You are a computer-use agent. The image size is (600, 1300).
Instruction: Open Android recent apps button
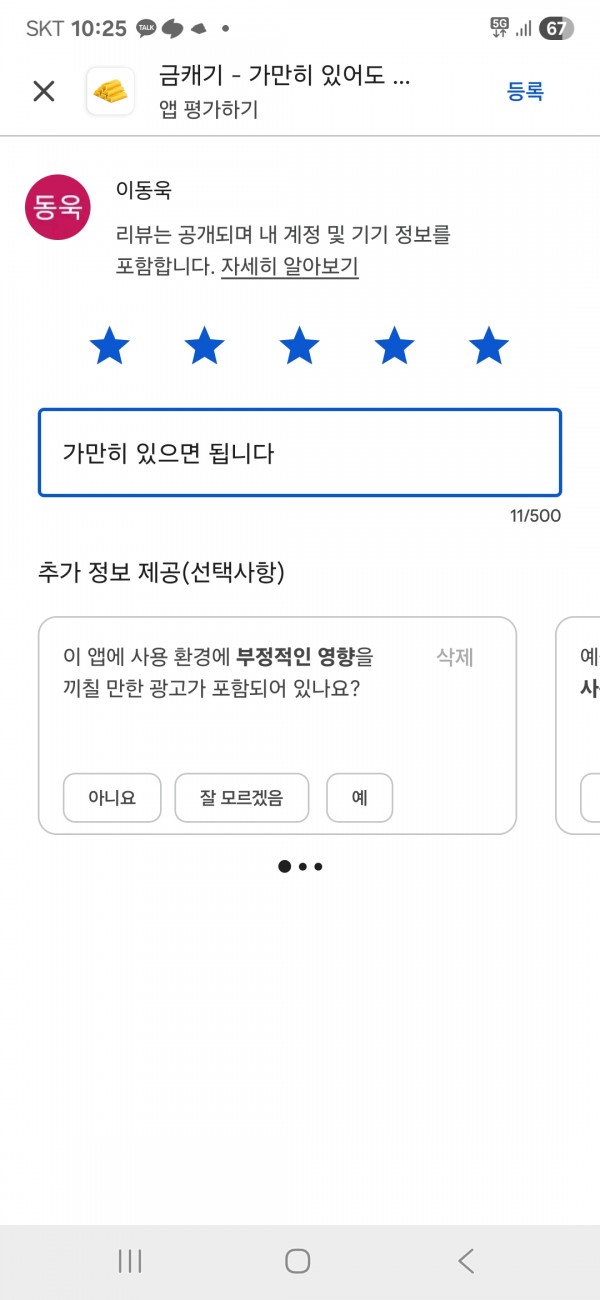[x=130, y=1261]
